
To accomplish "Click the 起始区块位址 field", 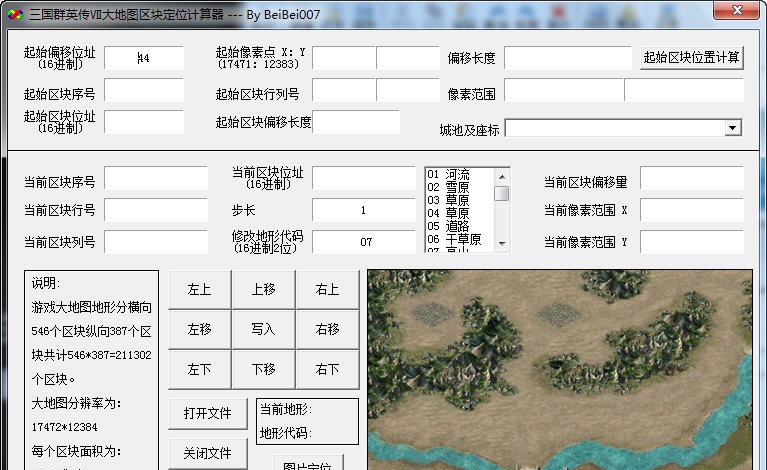I will (x=144, y=122).
